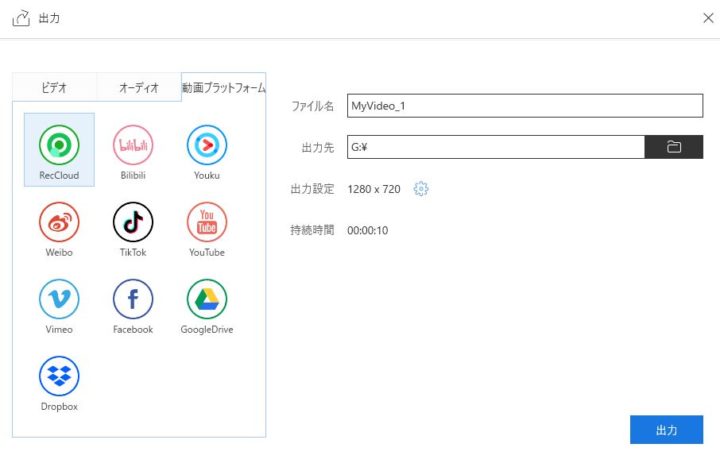The height and width of the screenshot is (463, 720).
Task: Click the 出力先 path field
Action: (495, 147)
